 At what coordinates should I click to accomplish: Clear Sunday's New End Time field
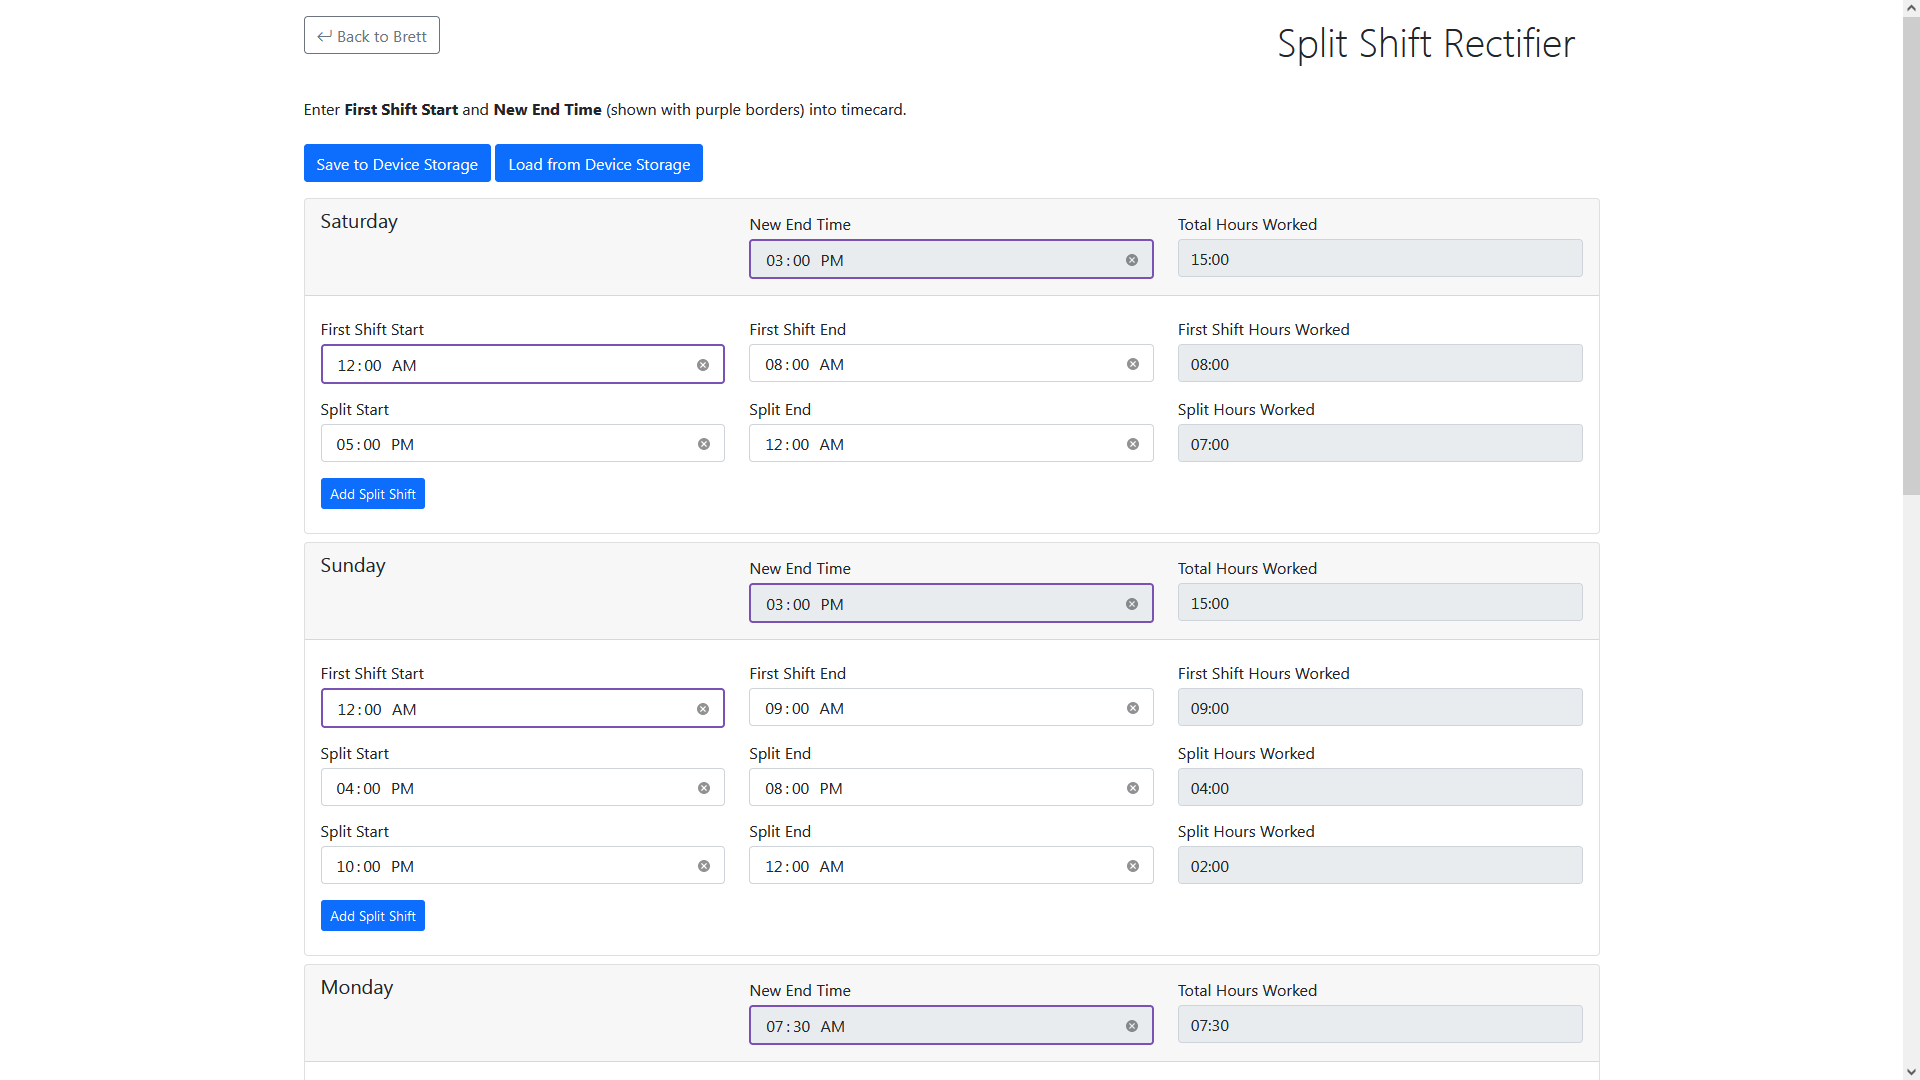point(1132,604)
